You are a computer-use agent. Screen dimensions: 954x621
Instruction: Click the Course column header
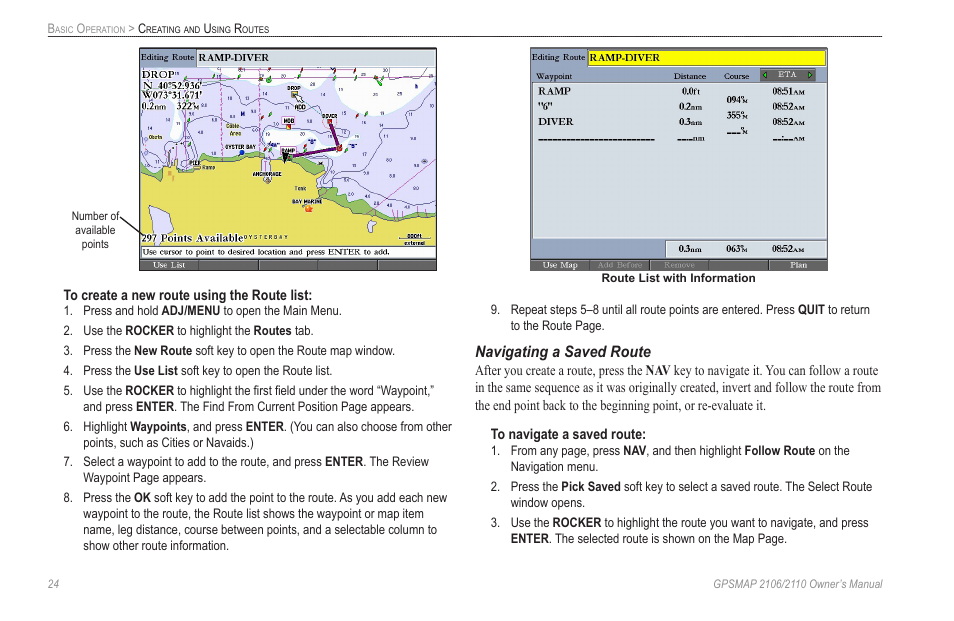click(x=736, y=77)
